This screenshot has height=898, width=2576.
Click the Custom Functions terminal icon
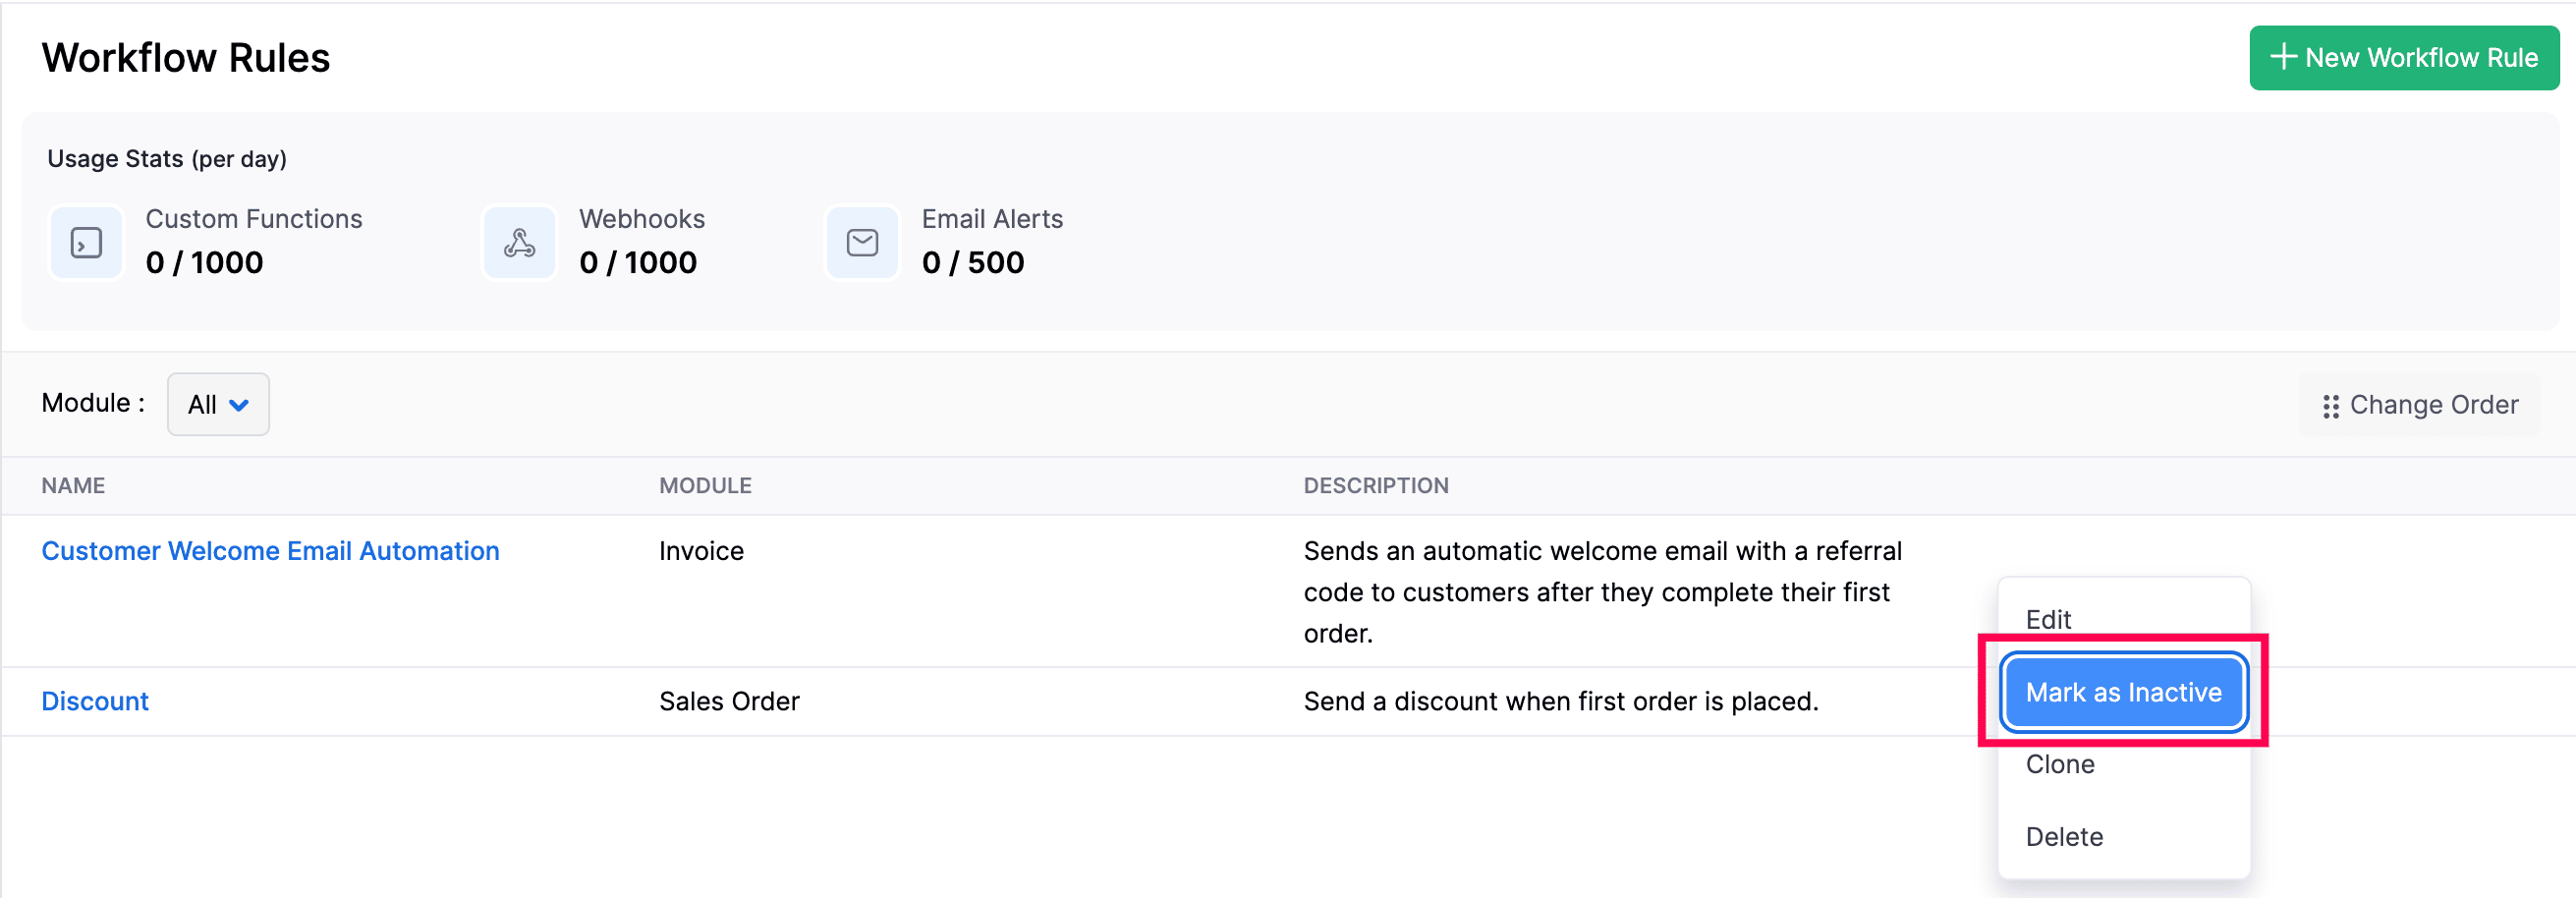(86, 243)
